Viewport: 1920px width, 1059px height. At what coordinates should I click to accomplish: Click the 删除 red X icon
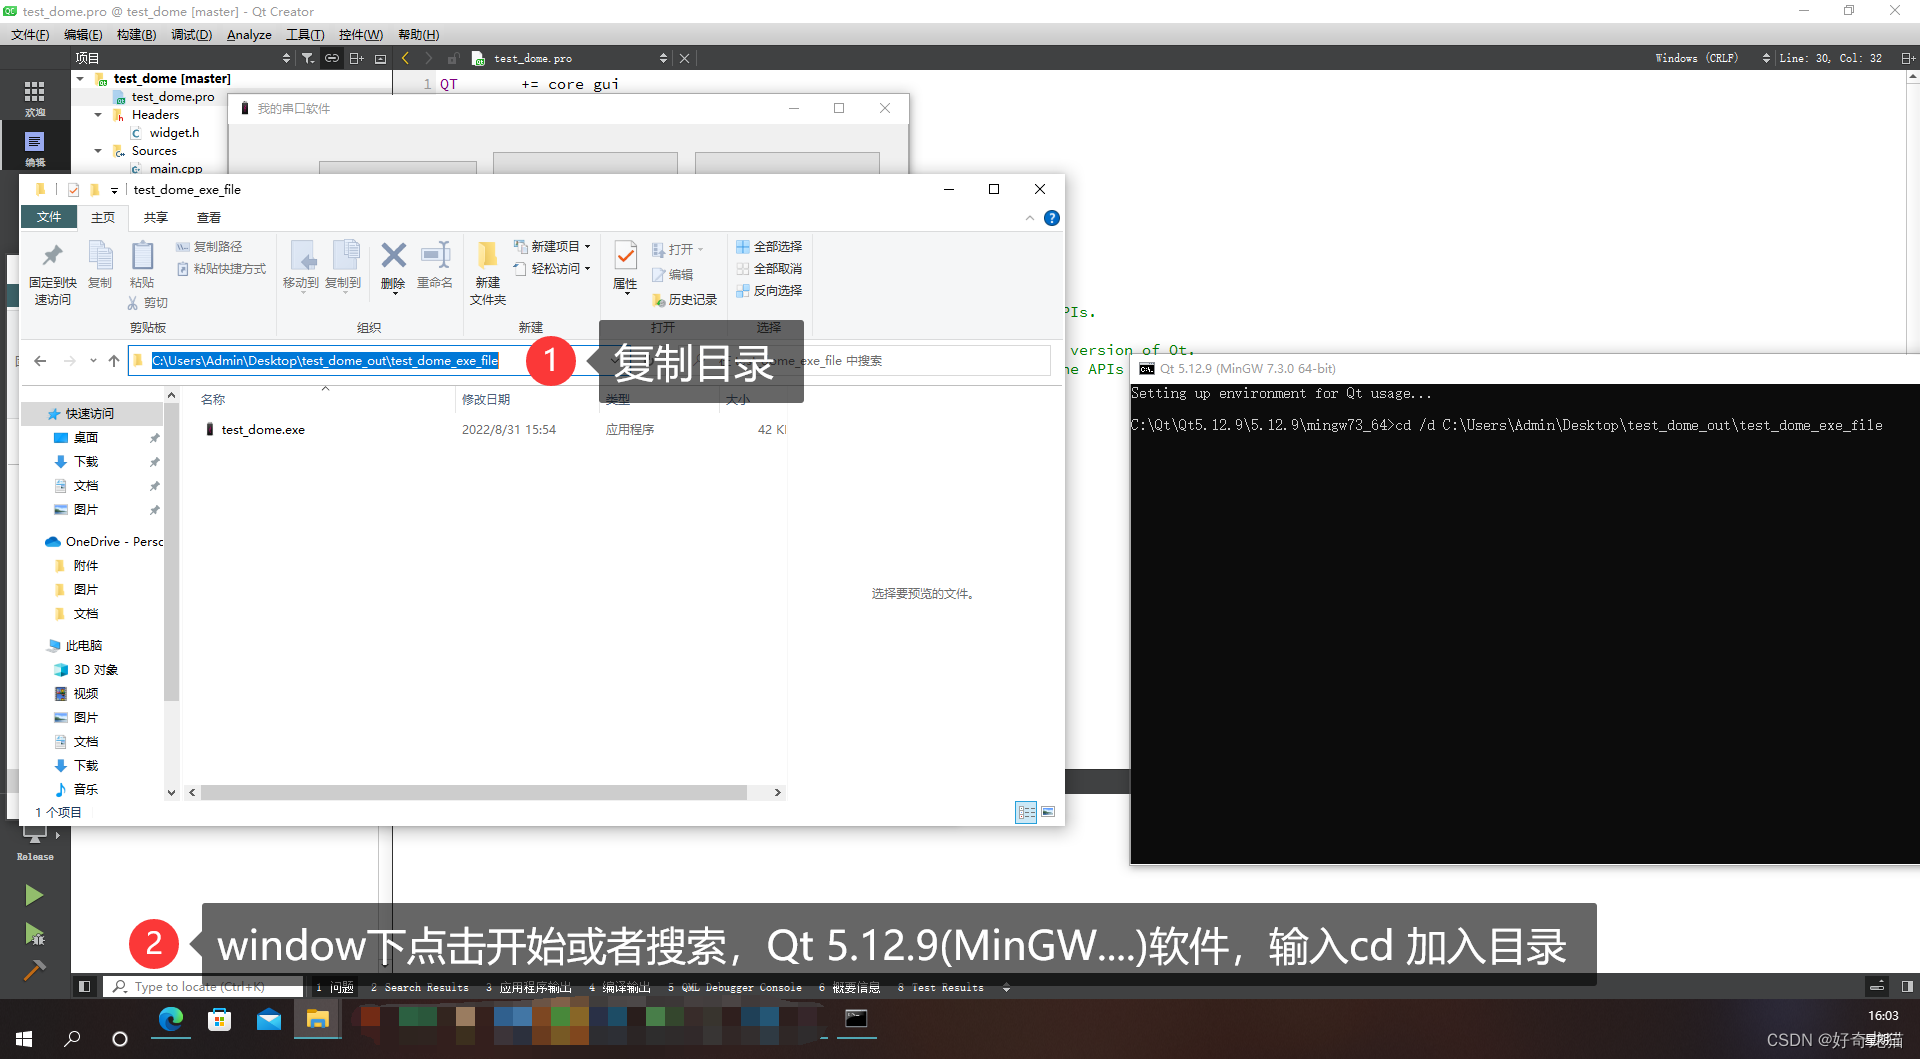pyautogui.click(x=394, y=255)
